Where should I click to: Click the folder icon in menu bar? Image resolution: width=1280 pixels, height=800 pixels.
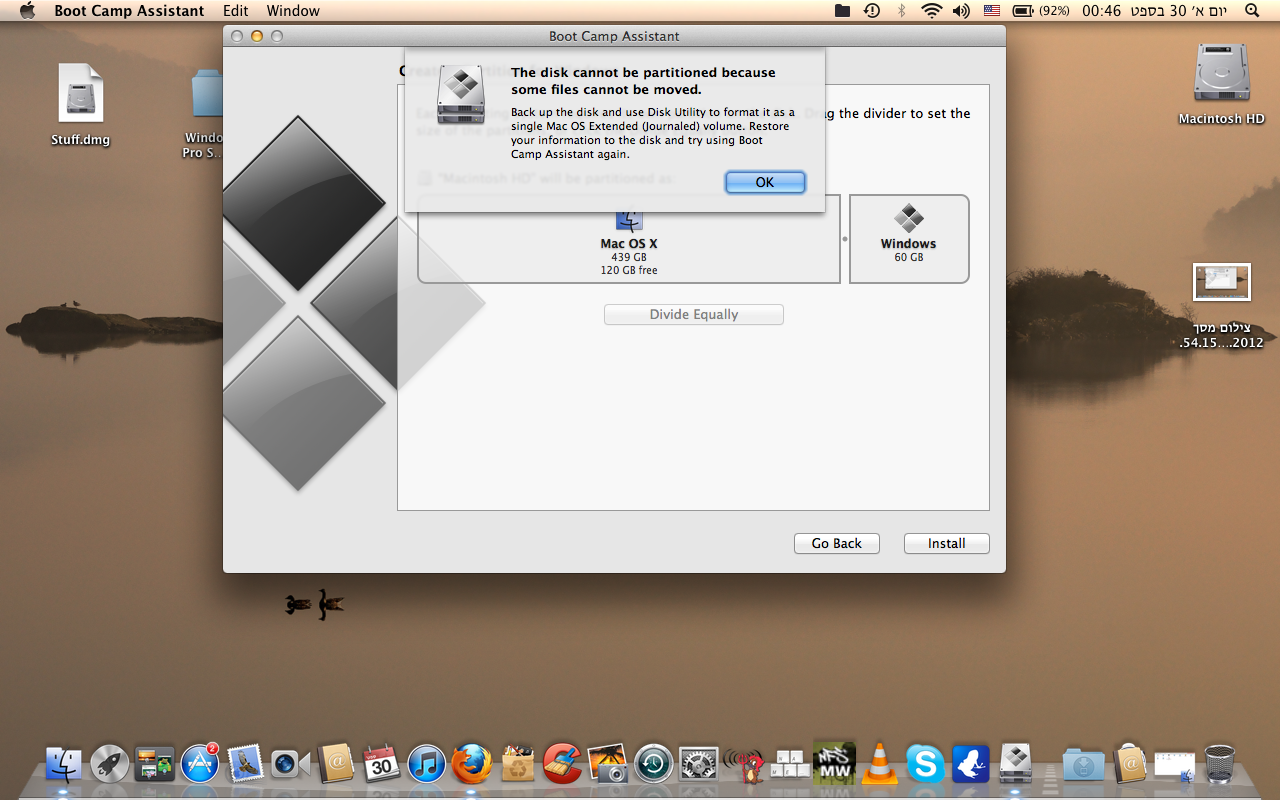tap(843, 11)
